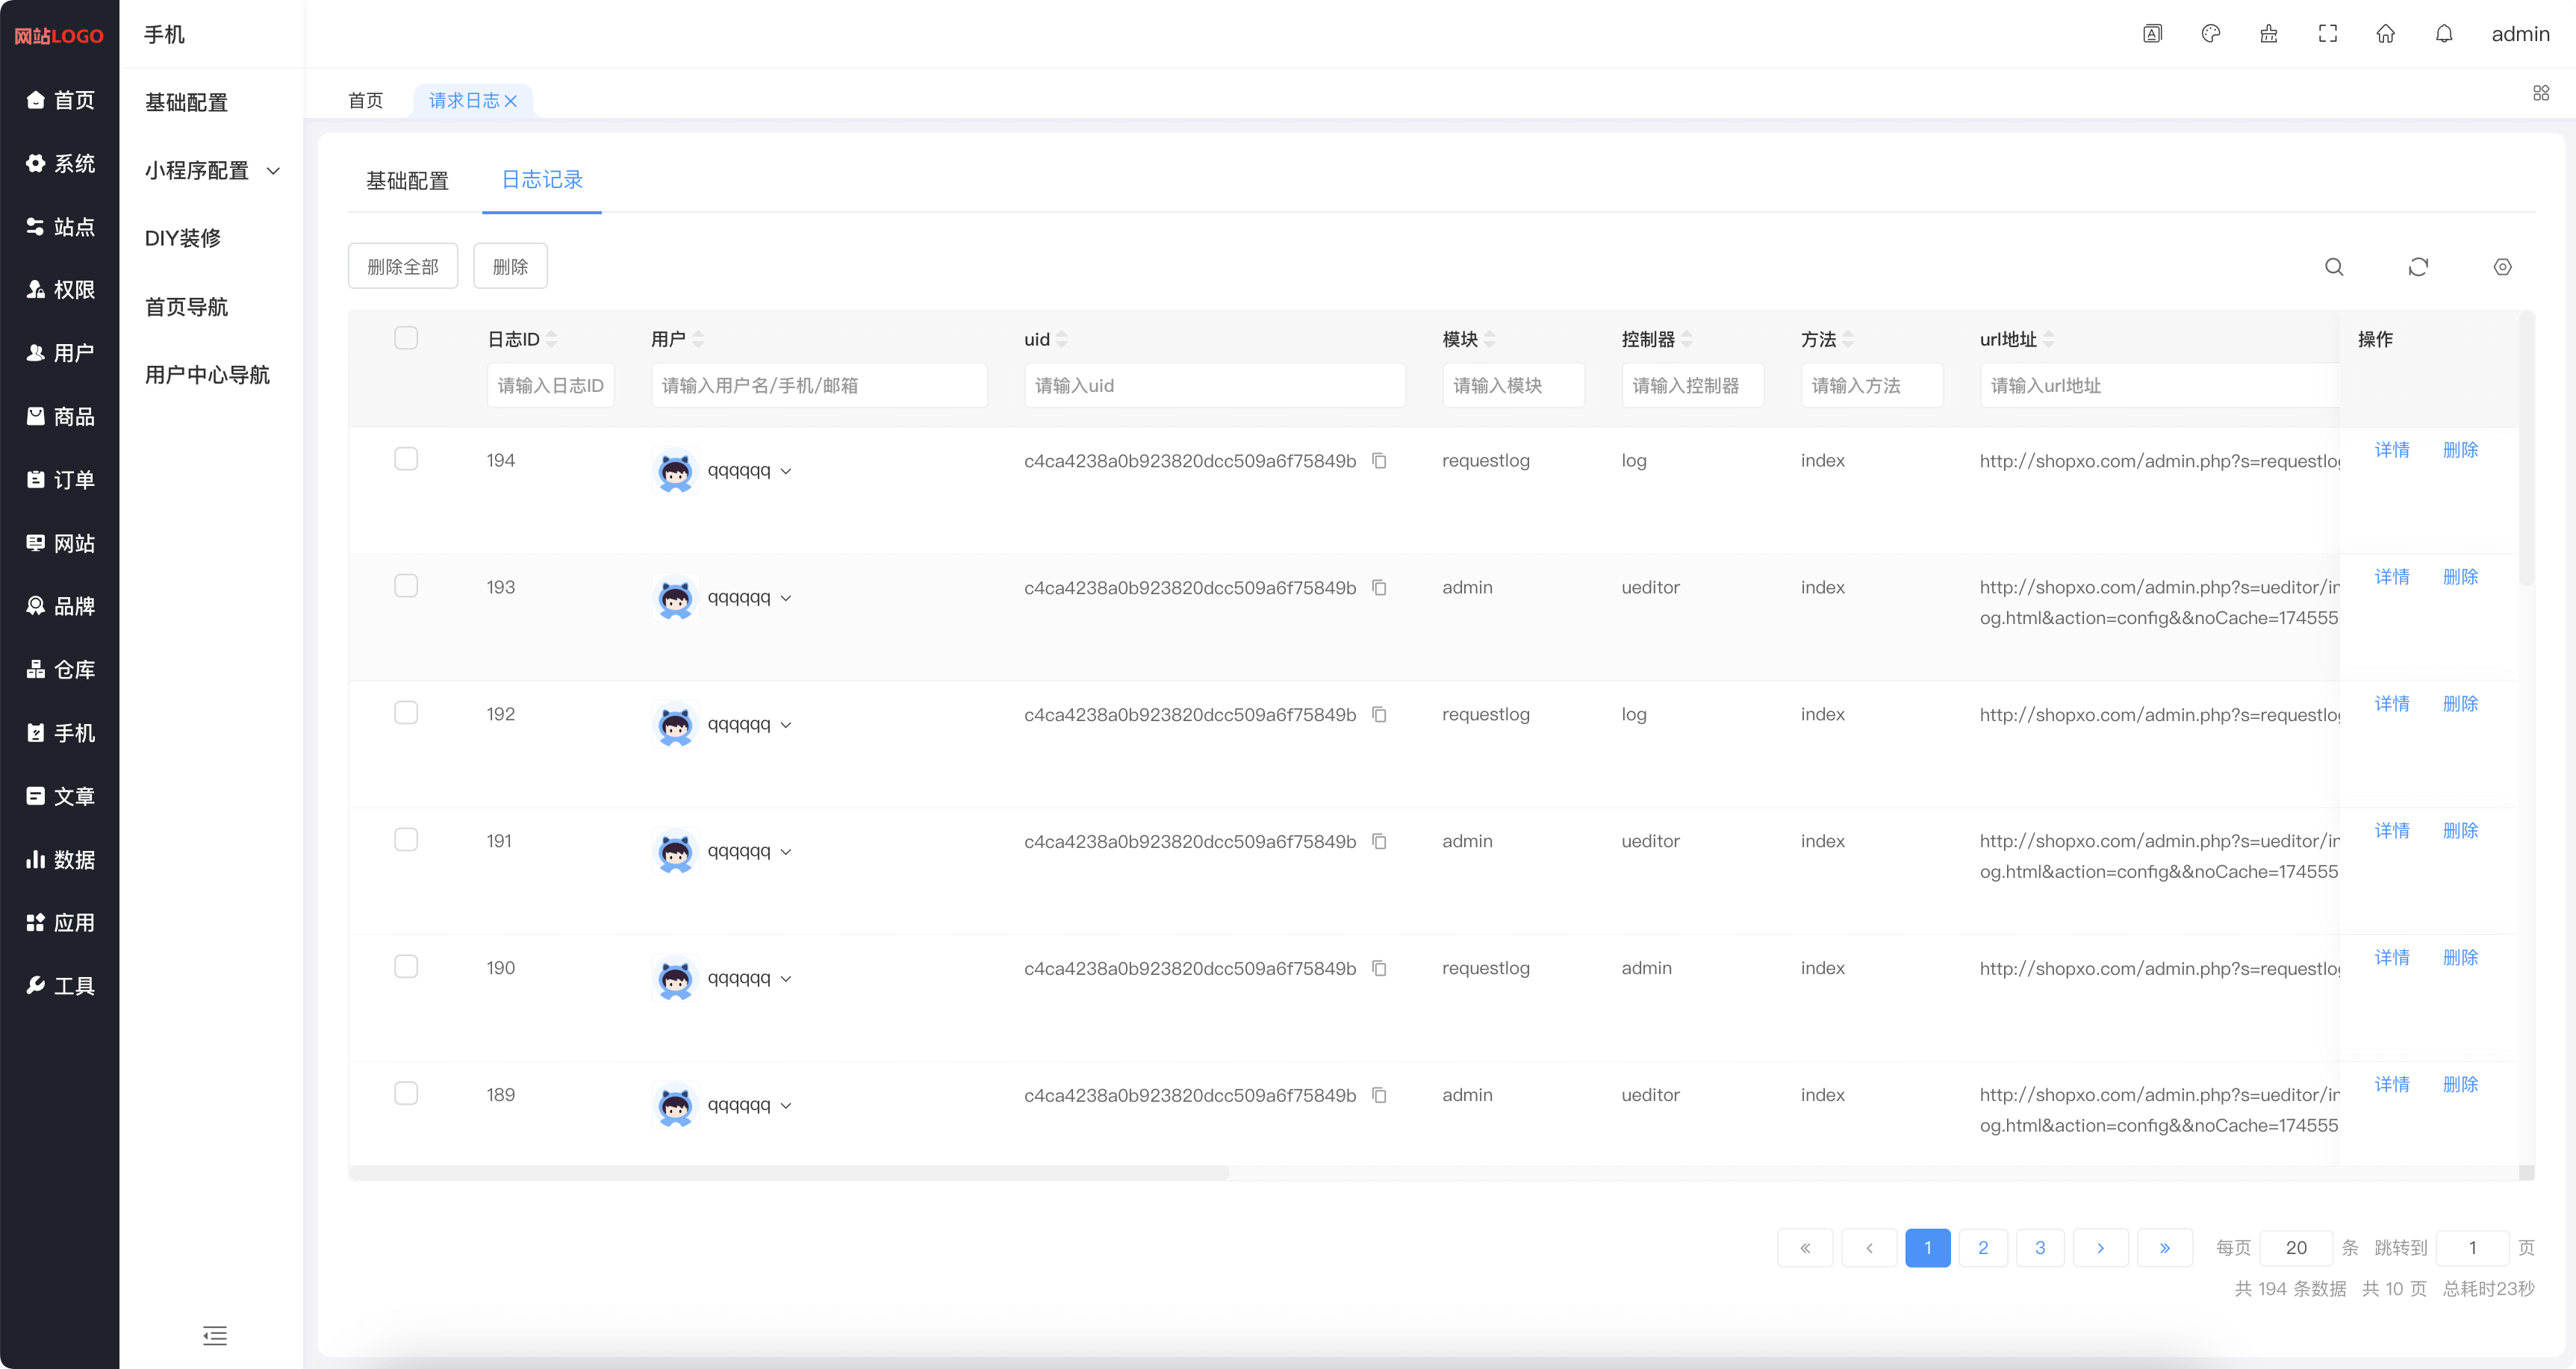Screen dimensions: 2576x1369
Task: Open the theme palette settings icon
Action: coord(2210,33)
